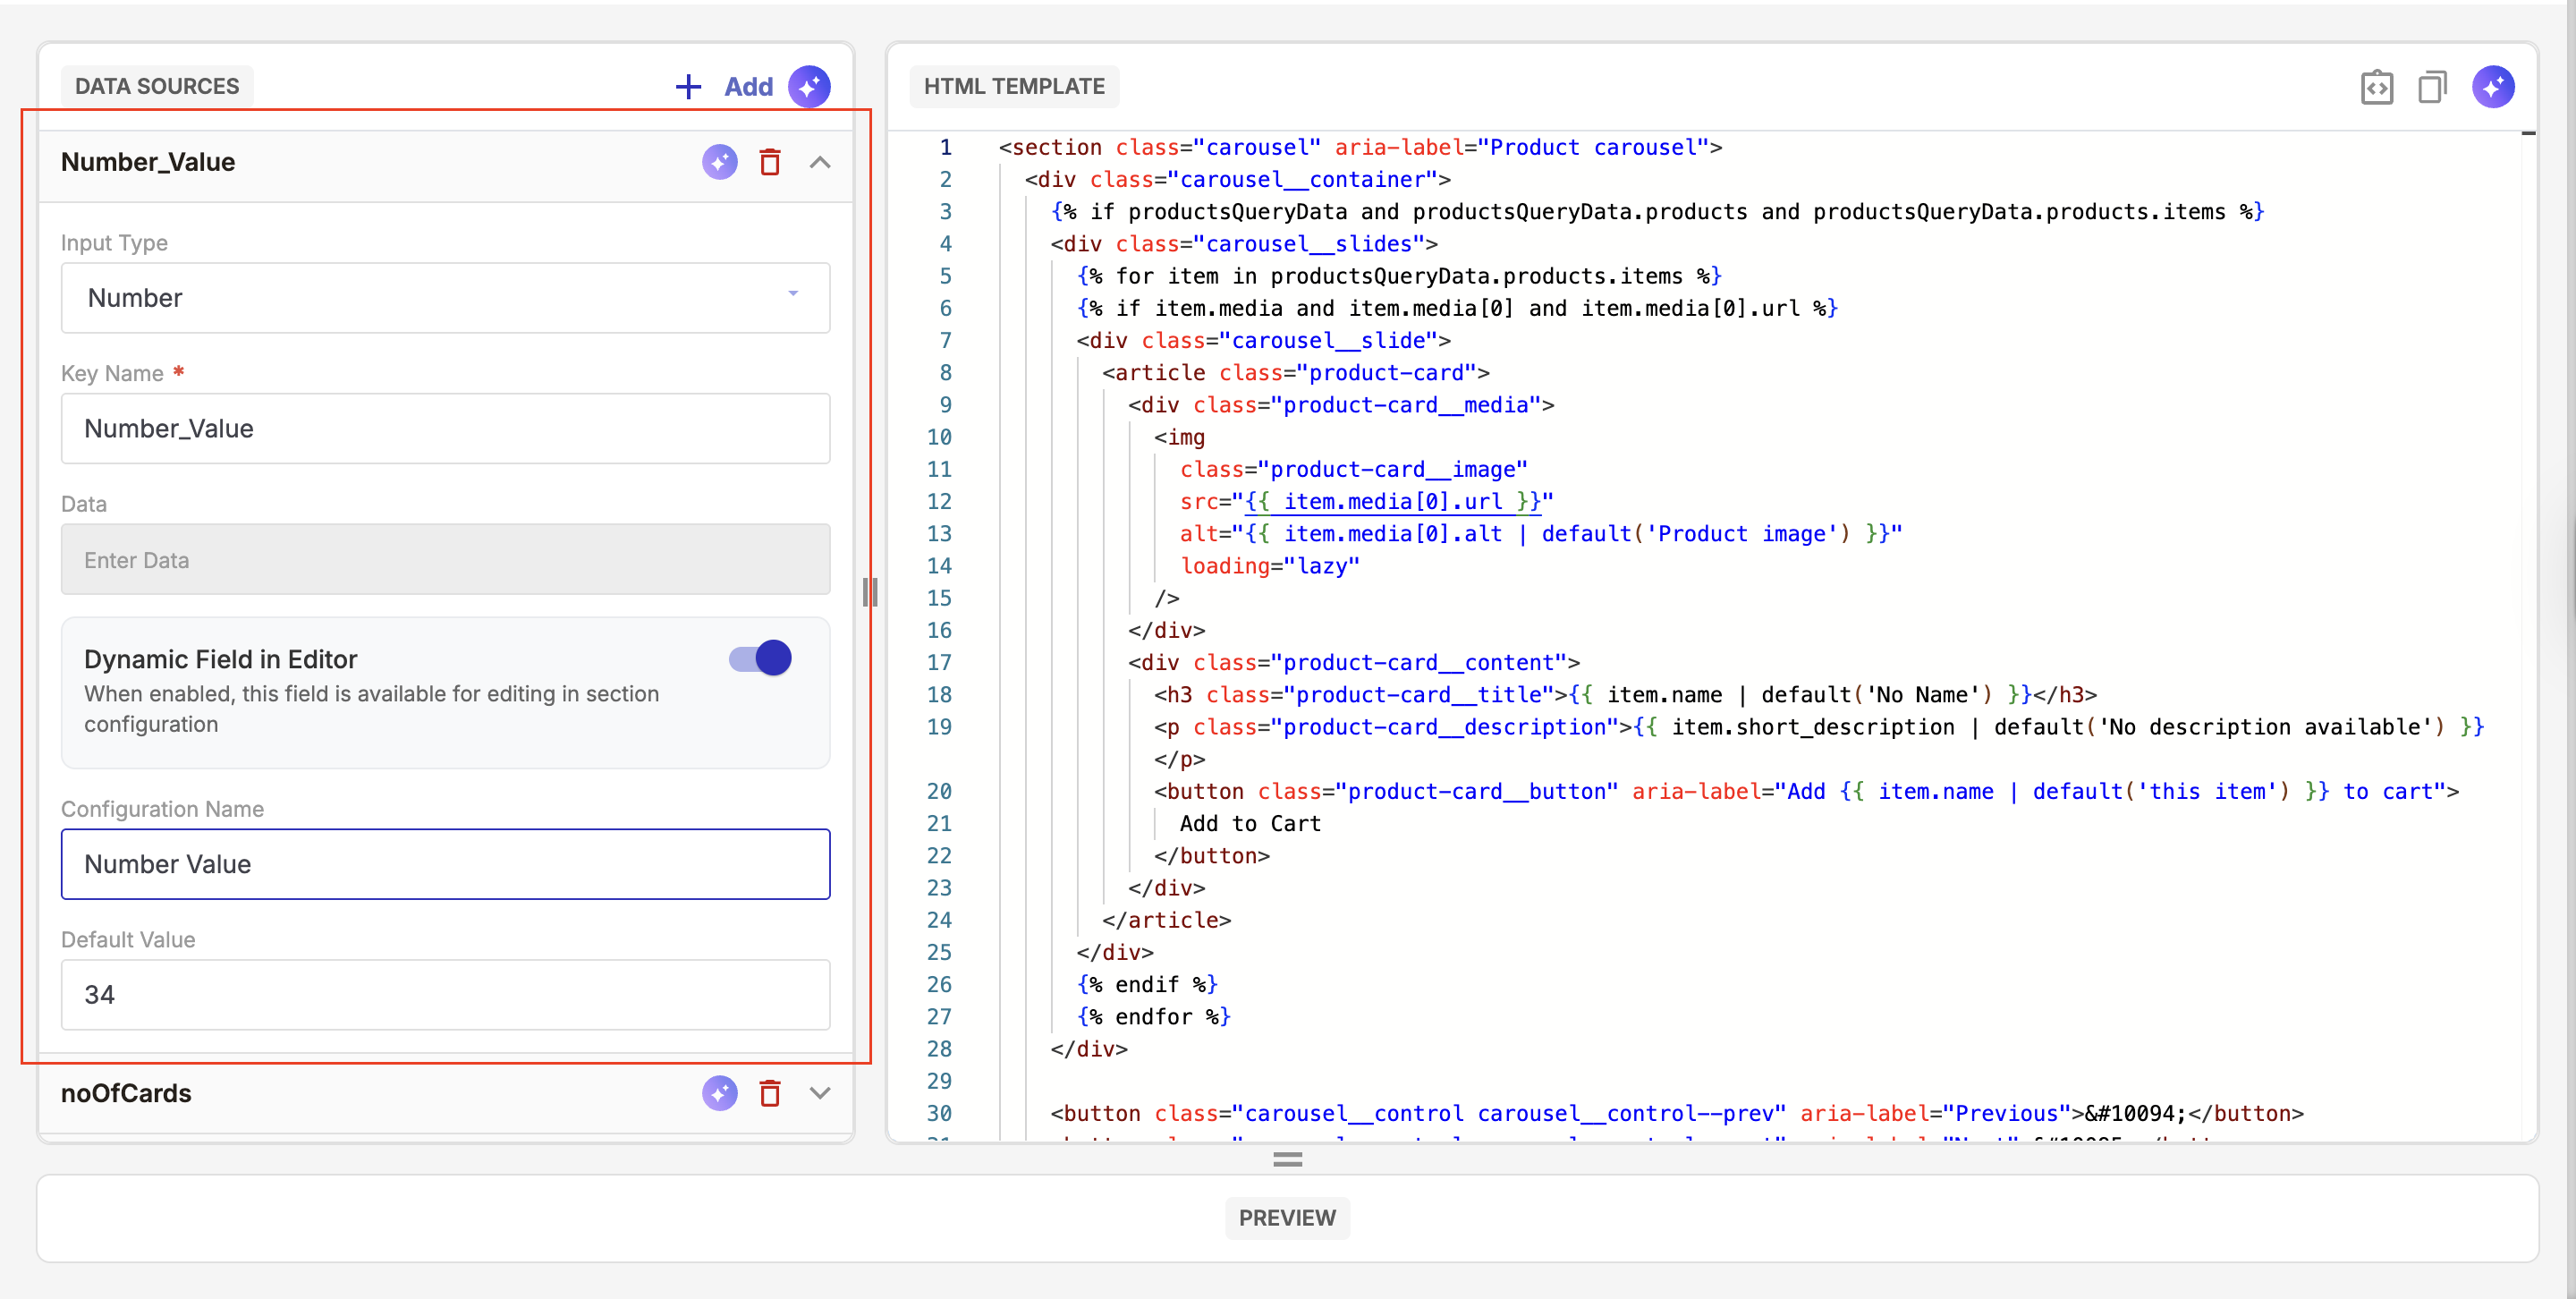The height and width of the screenshot is (1299, 2576).
Task: Select the HTML TEMPLATE tab label
Action: [1013, 86]
